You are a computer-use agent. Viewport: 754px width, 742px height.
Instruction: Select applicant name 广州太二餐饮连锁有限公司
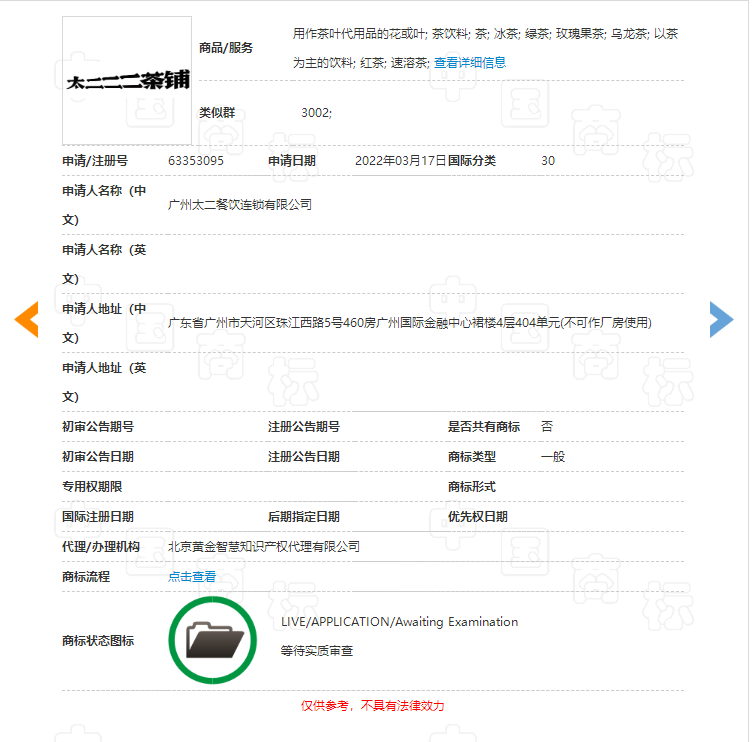pyautogui.click(x=240, y=205)
